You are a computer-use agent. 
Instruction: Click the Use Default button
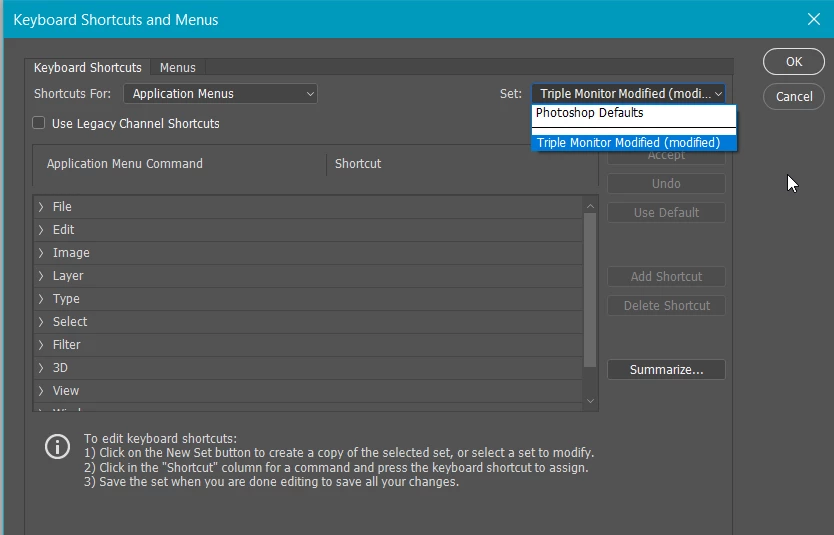[x=666, y=213]
